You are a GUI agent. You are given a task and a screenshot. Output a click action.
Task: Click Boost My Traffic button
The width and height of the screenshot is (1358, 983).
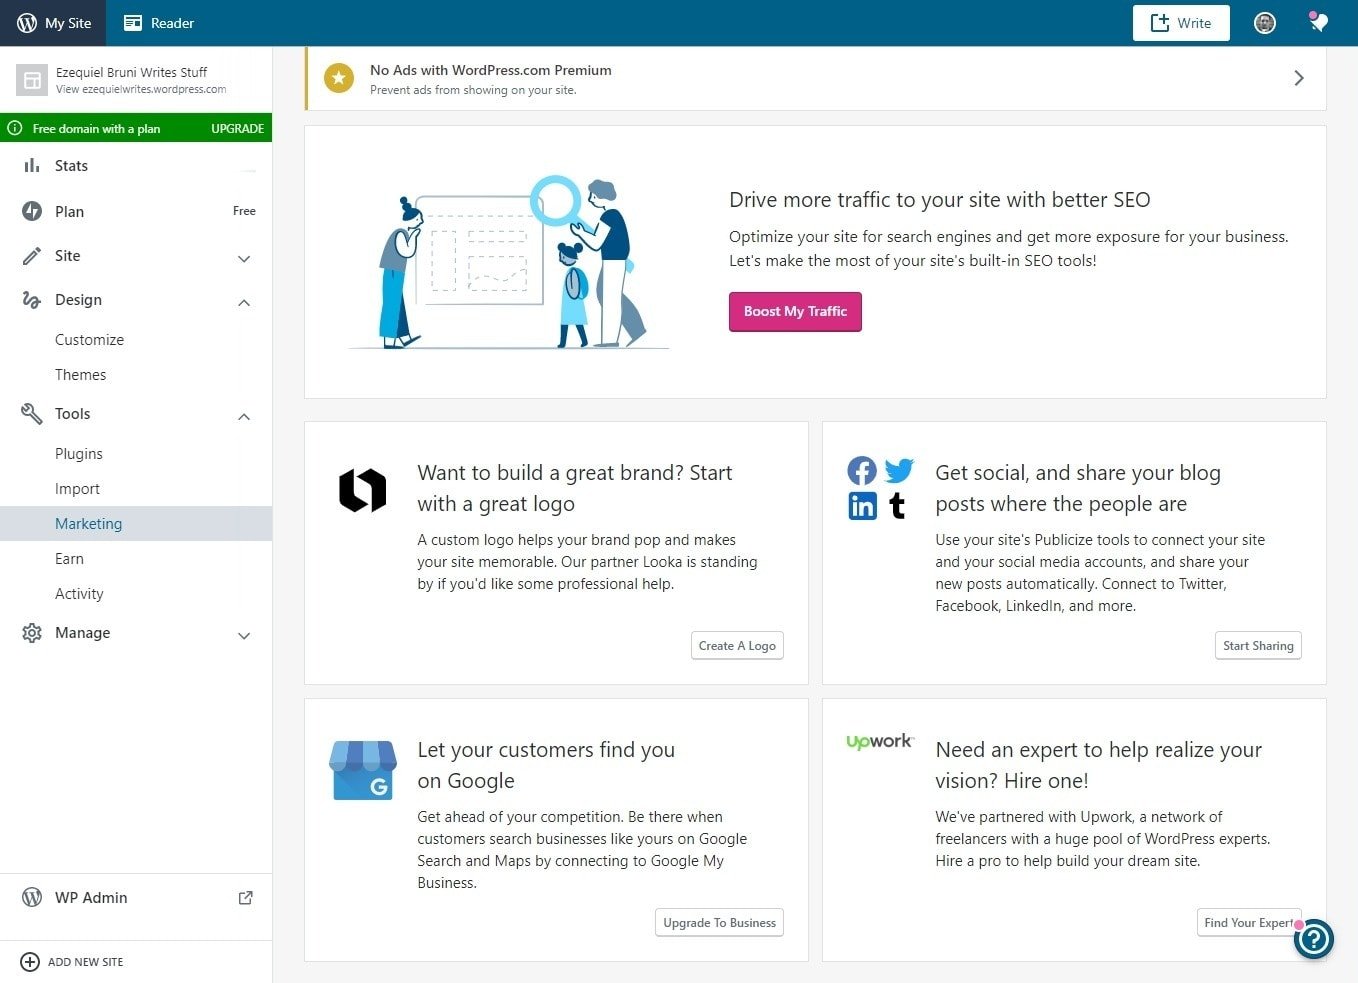pyautogui.click(x=795, y=311)
